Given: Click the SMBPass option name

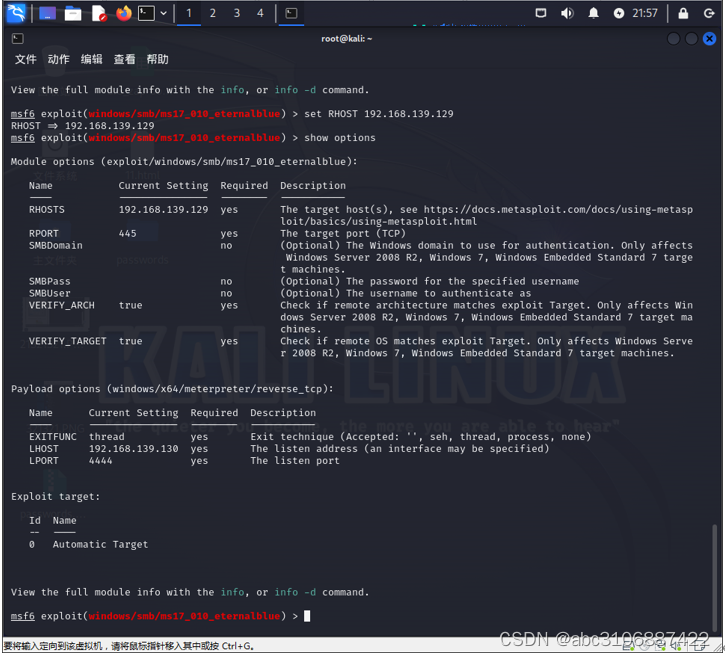Looking at the screenshot, I should click(x=49, y=281).
